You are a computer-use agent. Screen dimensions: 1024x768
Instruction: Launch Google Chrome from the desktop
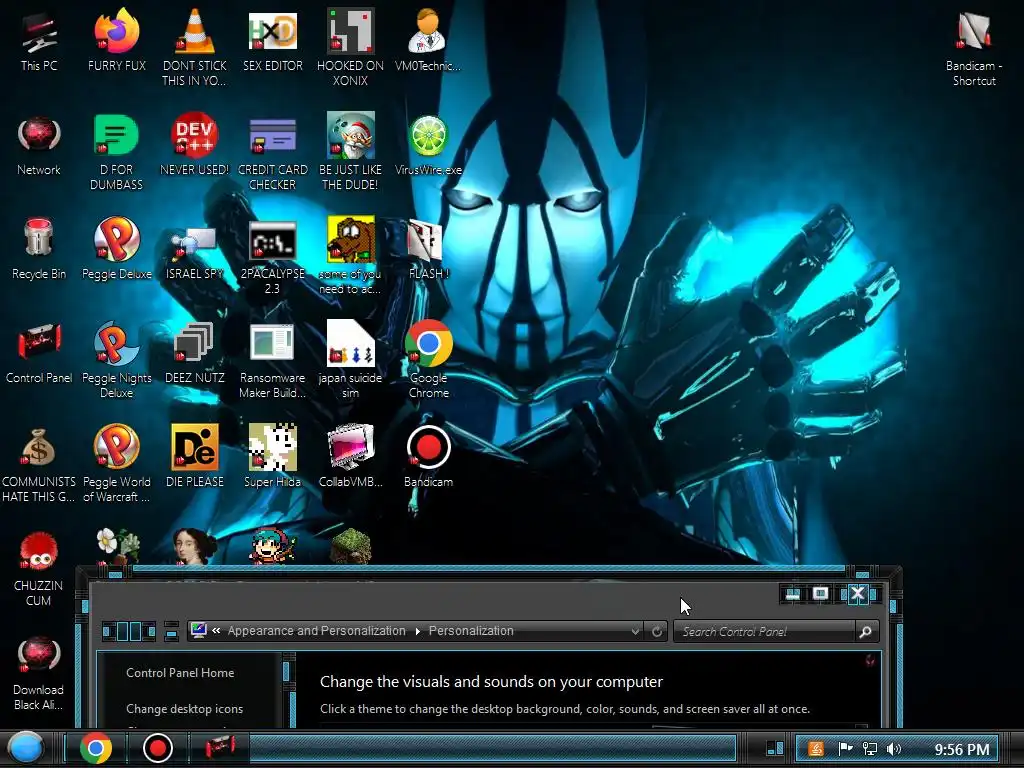coord(428,360)
